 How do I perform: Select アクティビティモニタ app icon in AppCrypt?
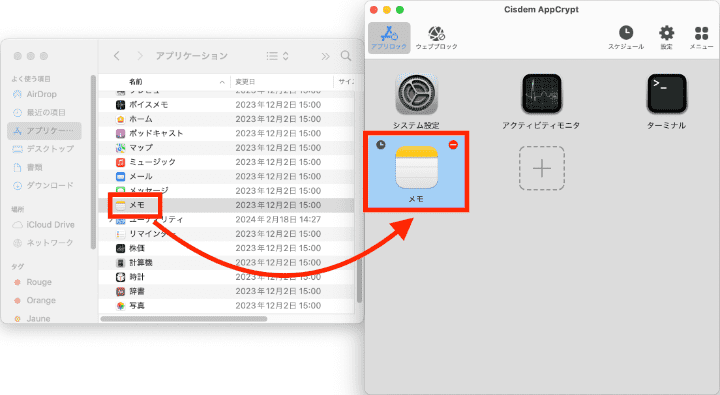[541, 94]
